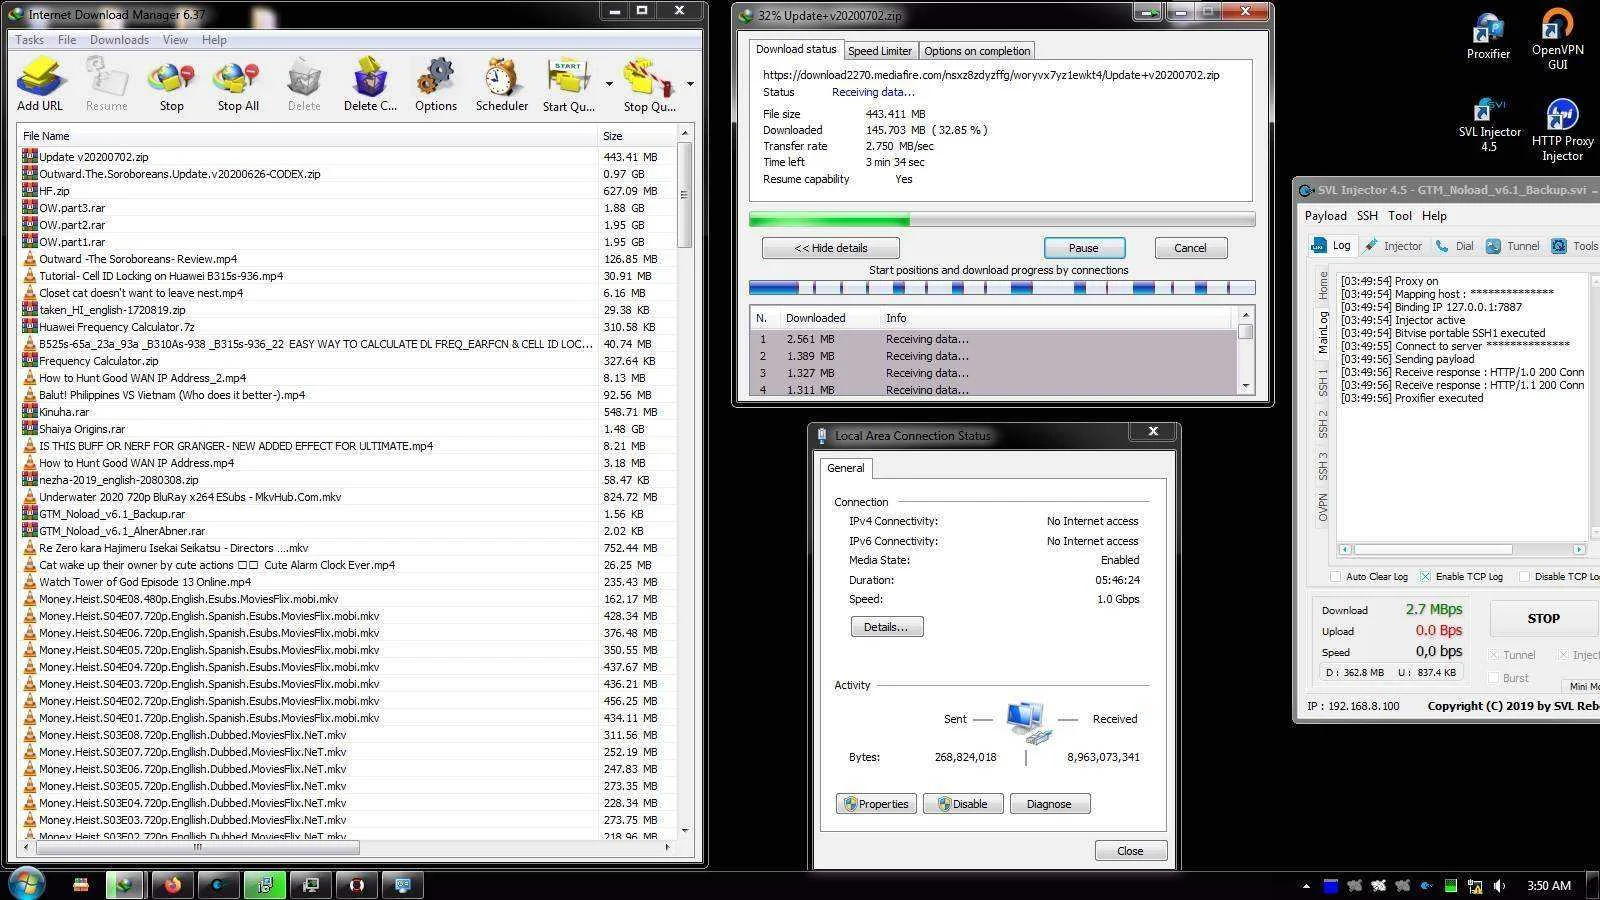Open the HTTP Proxy Injector desktop shortcut
The image size is (1600, 900).
pyautogui.click(x=1562, y=129)
